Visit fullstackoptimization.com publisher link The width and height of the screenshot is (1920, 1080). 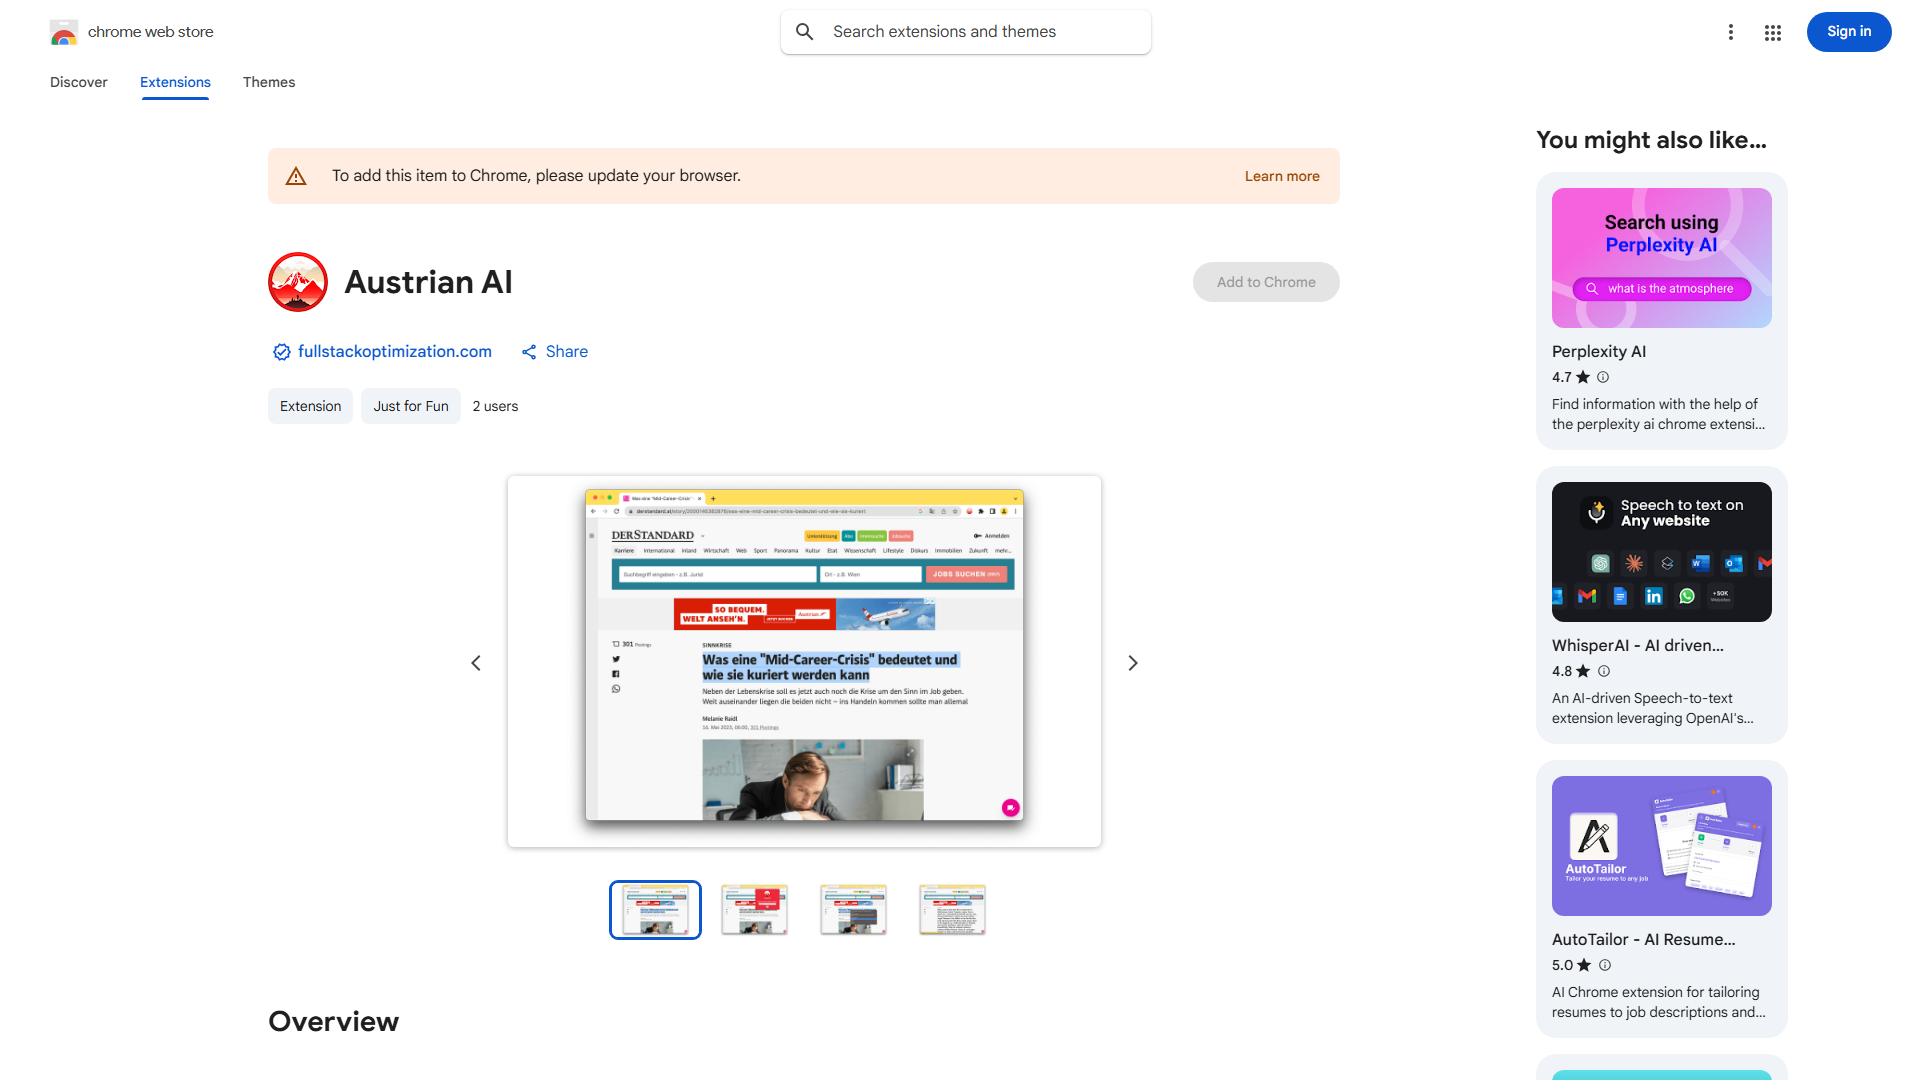point(394,351)
